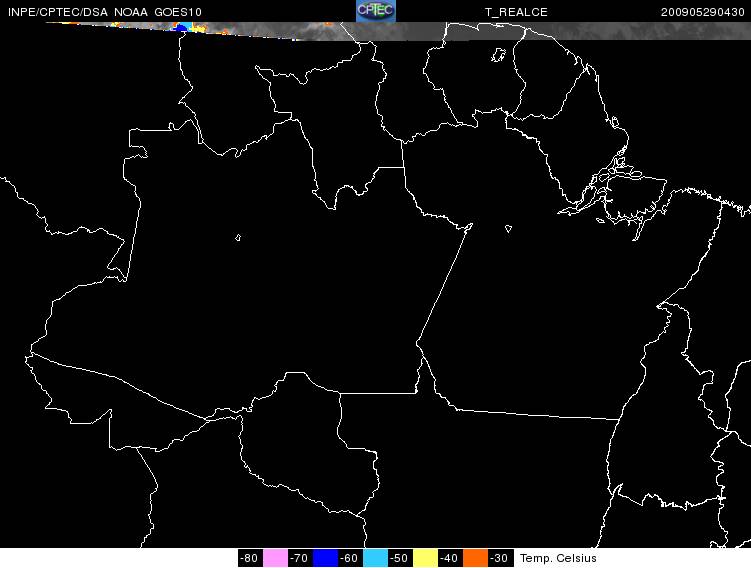Click the 200905290430 timestamp

(x=703, y=12)
